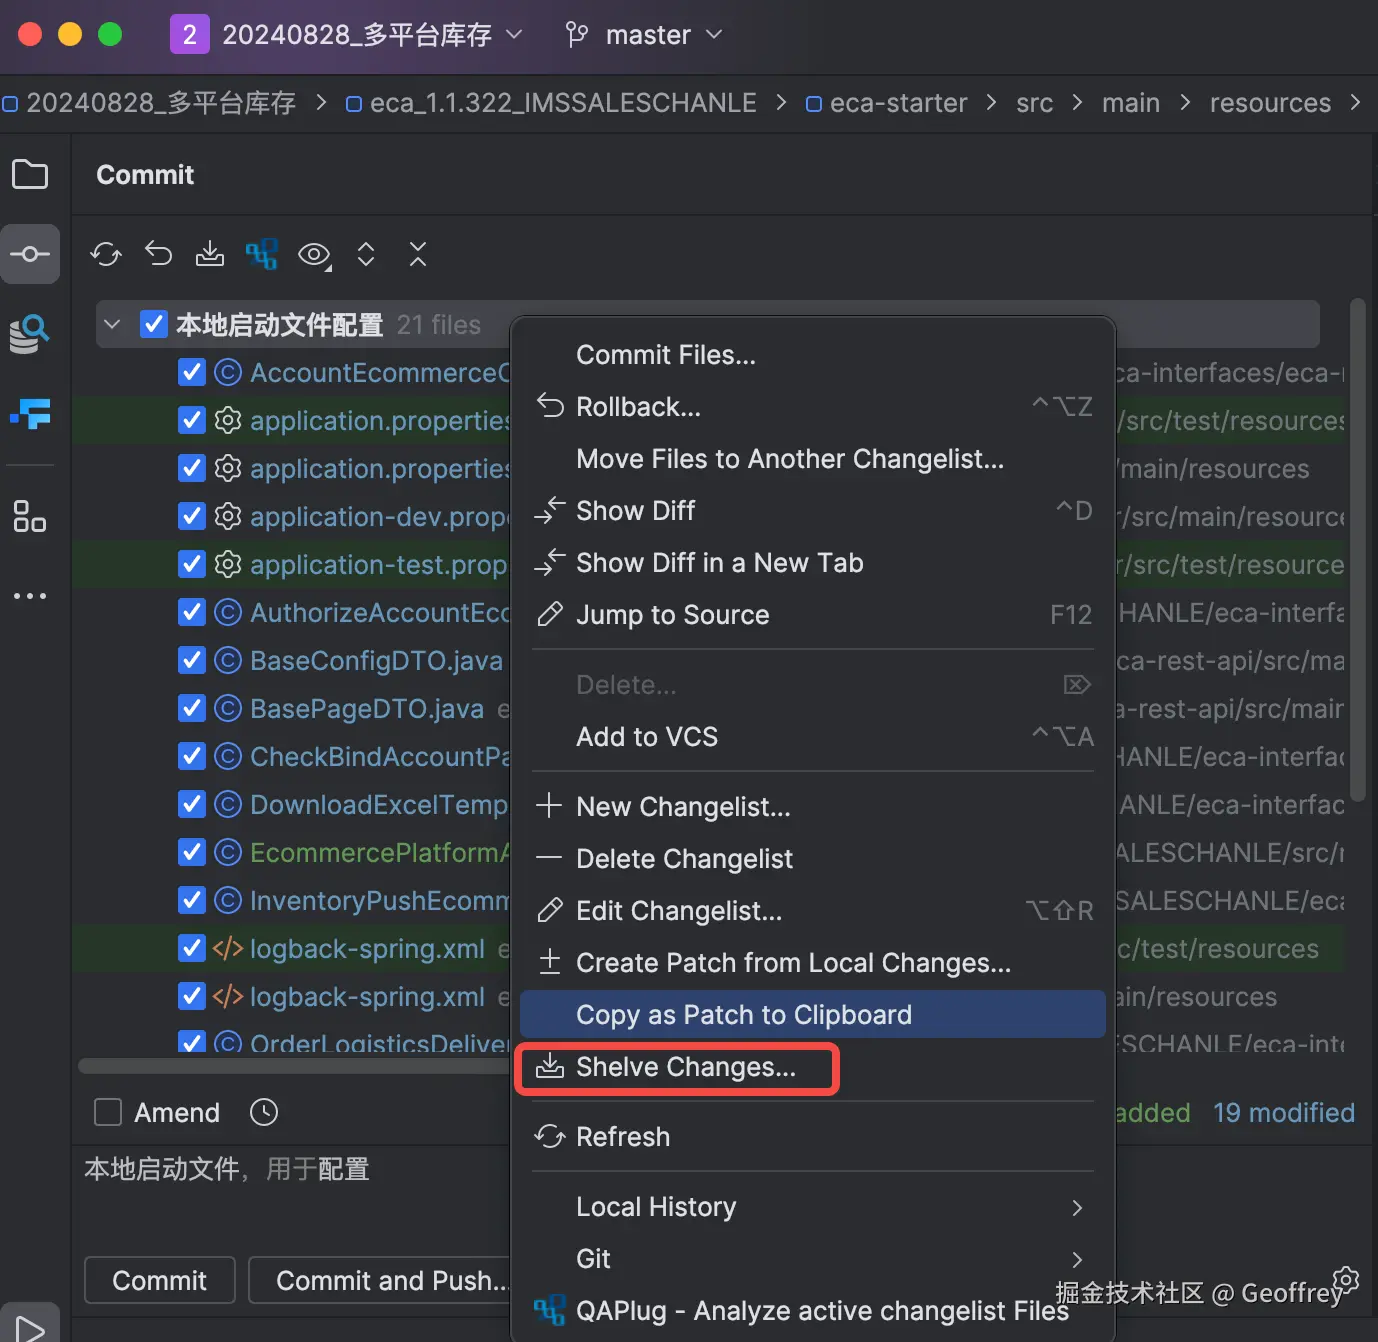The width and height of the screenshot is (1378, 1342).
Task: Click the Rollback toolbar icon
Action: click(158, 254)
